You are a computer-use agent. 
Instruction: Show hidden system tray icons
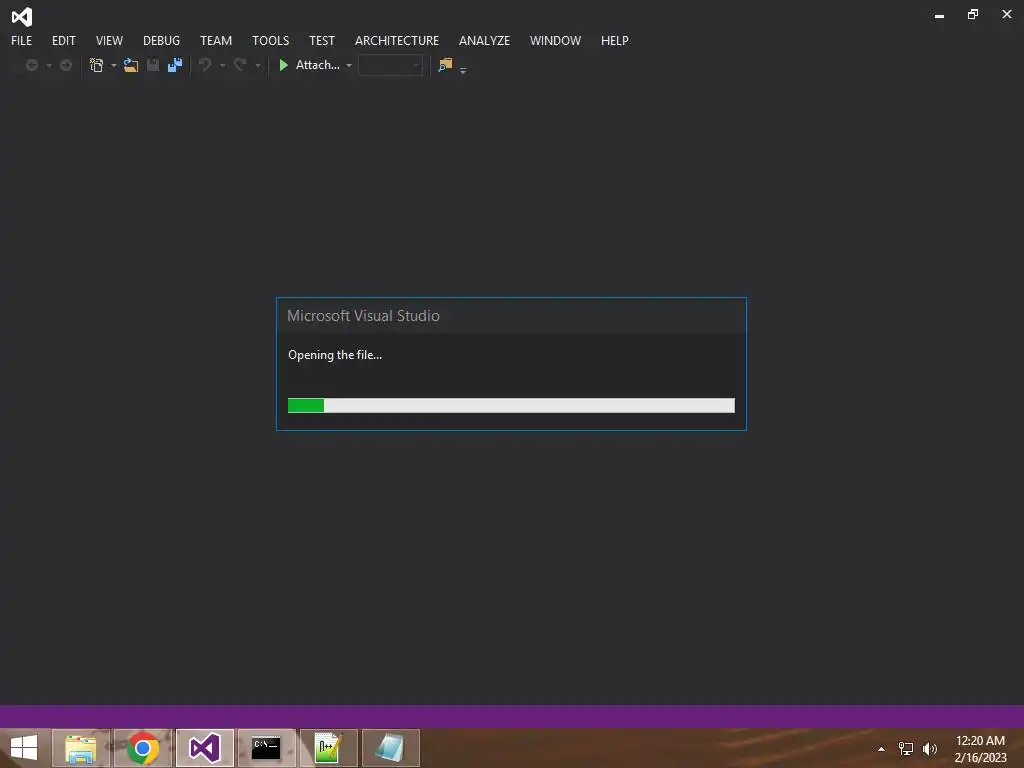point(882,749)
